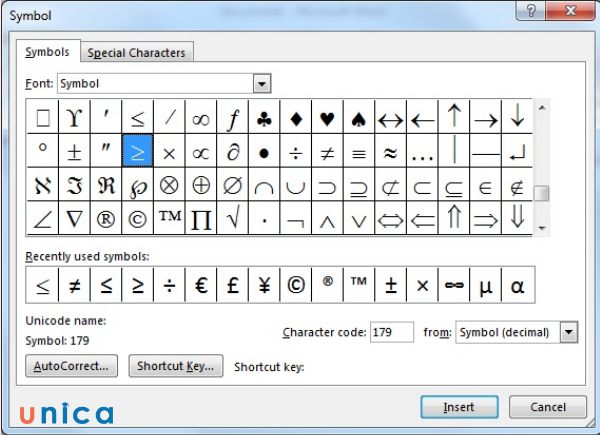
Task: Open the Shortcut Key... dialog
Action: click(176, 366)
